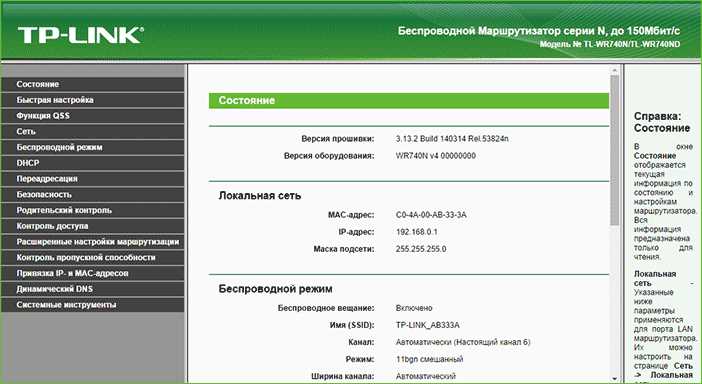The height and width of the screenshot is (384, 702).
Task: Select Переадресация in the sidebar
Action: tap(93, 179)
